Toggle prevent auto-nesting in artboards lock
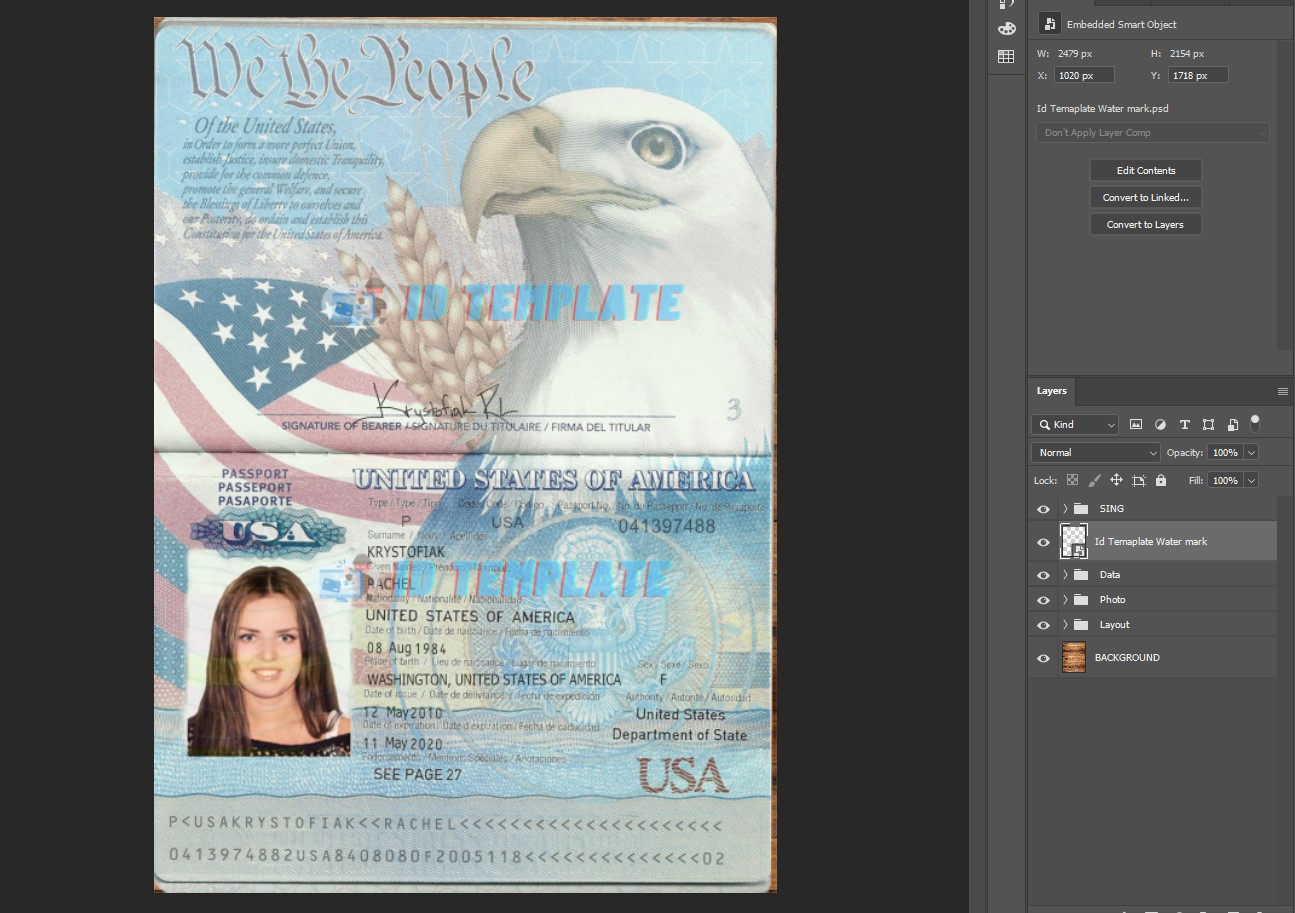This screenshot has width=1295, height=913. coord(1138,481)
